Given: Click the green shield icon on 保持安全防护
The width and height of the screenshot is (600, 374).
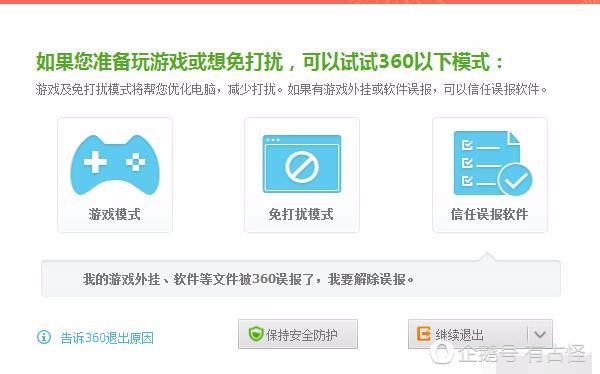Looking at the screenshot, I should (x=255, y=334).
